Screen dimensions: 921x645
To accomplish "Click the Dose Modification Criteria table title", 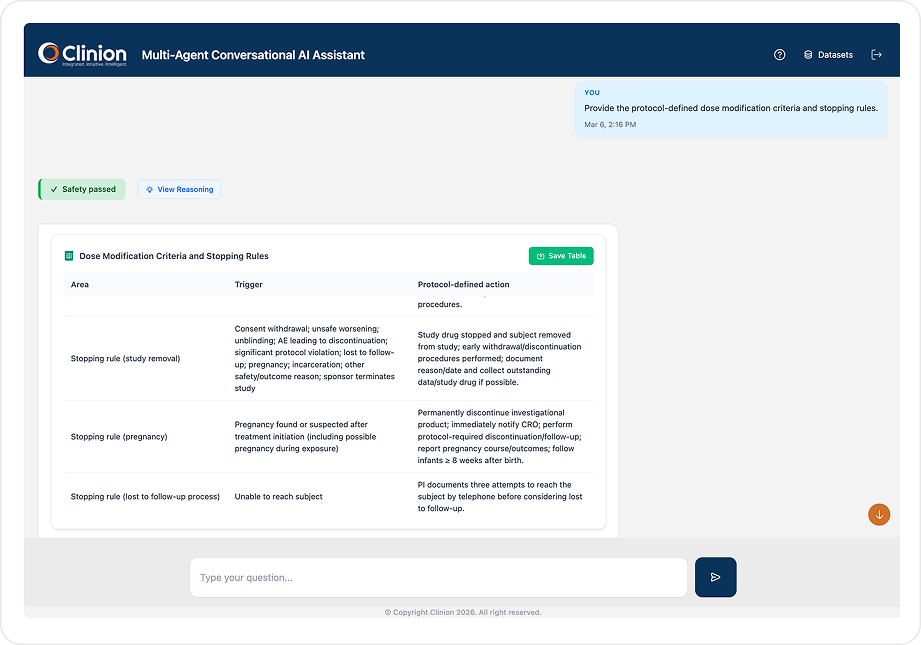I will click(x=174, y=256).
